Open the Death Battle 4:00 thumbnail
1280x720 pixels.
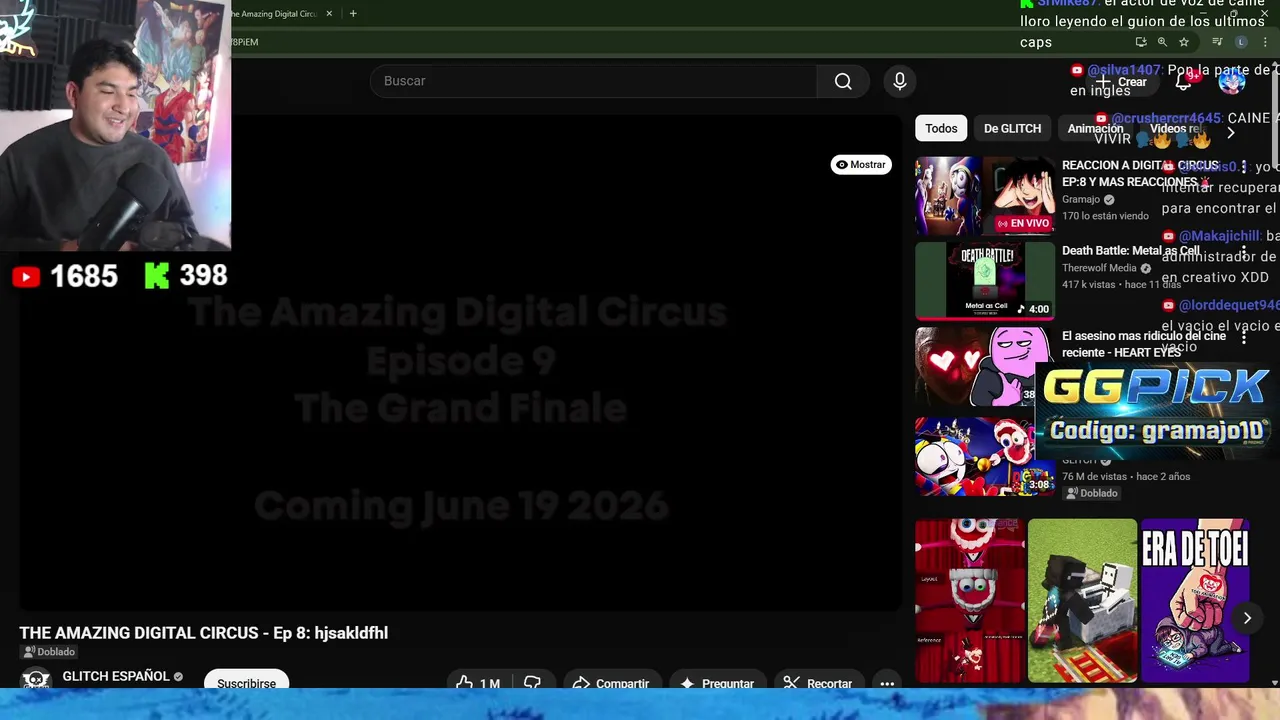(985, 280)
